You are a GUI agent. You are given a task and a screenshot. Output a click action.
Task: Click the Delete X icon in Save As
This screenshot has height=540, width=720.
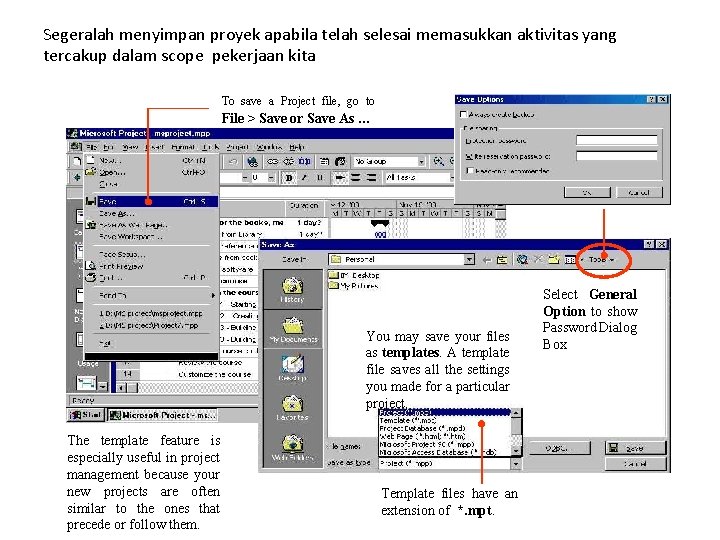538,259
